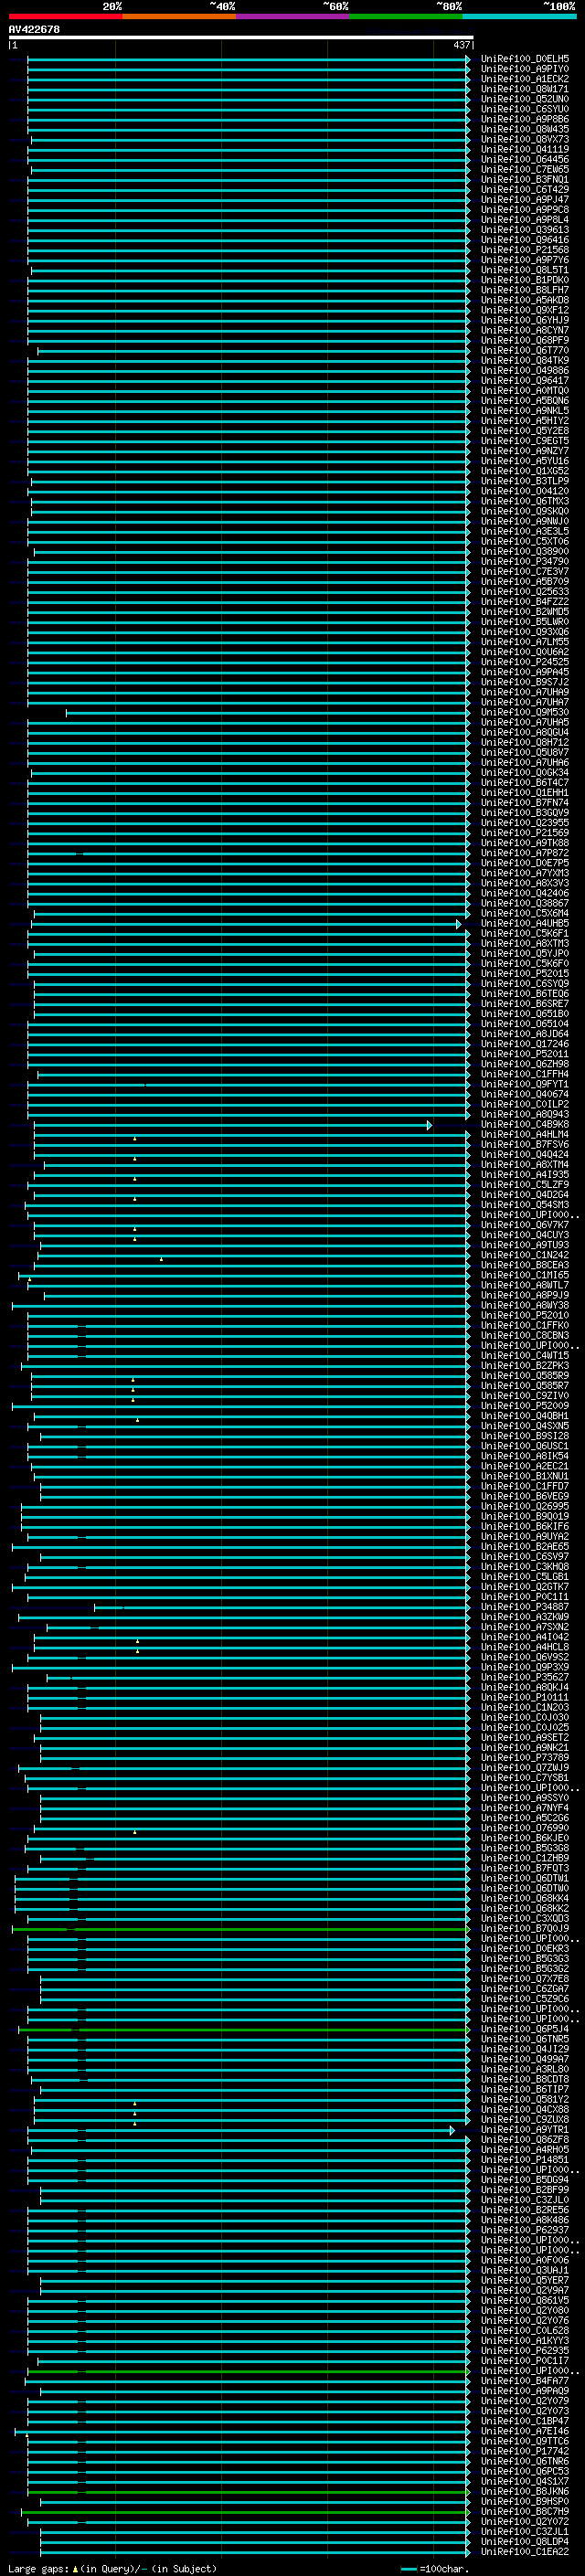Select the UniRef100_P21568 label
This screenshot has height=2576, width=585.
pyautogui.click(x=524, y=250)
